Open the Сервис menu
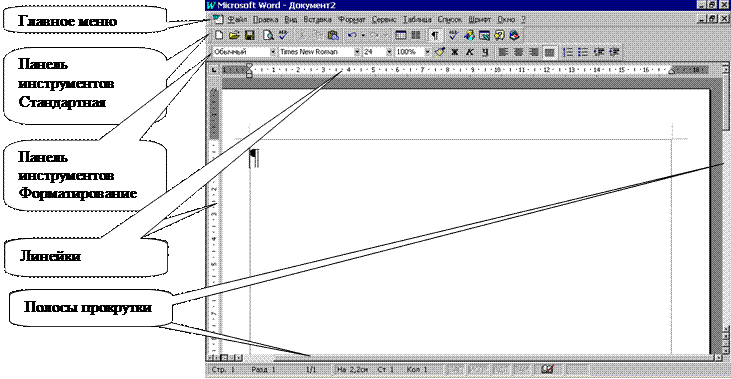The height and width of the screenshot is (379, 731). pyautogui.click(x=384, y=20)
